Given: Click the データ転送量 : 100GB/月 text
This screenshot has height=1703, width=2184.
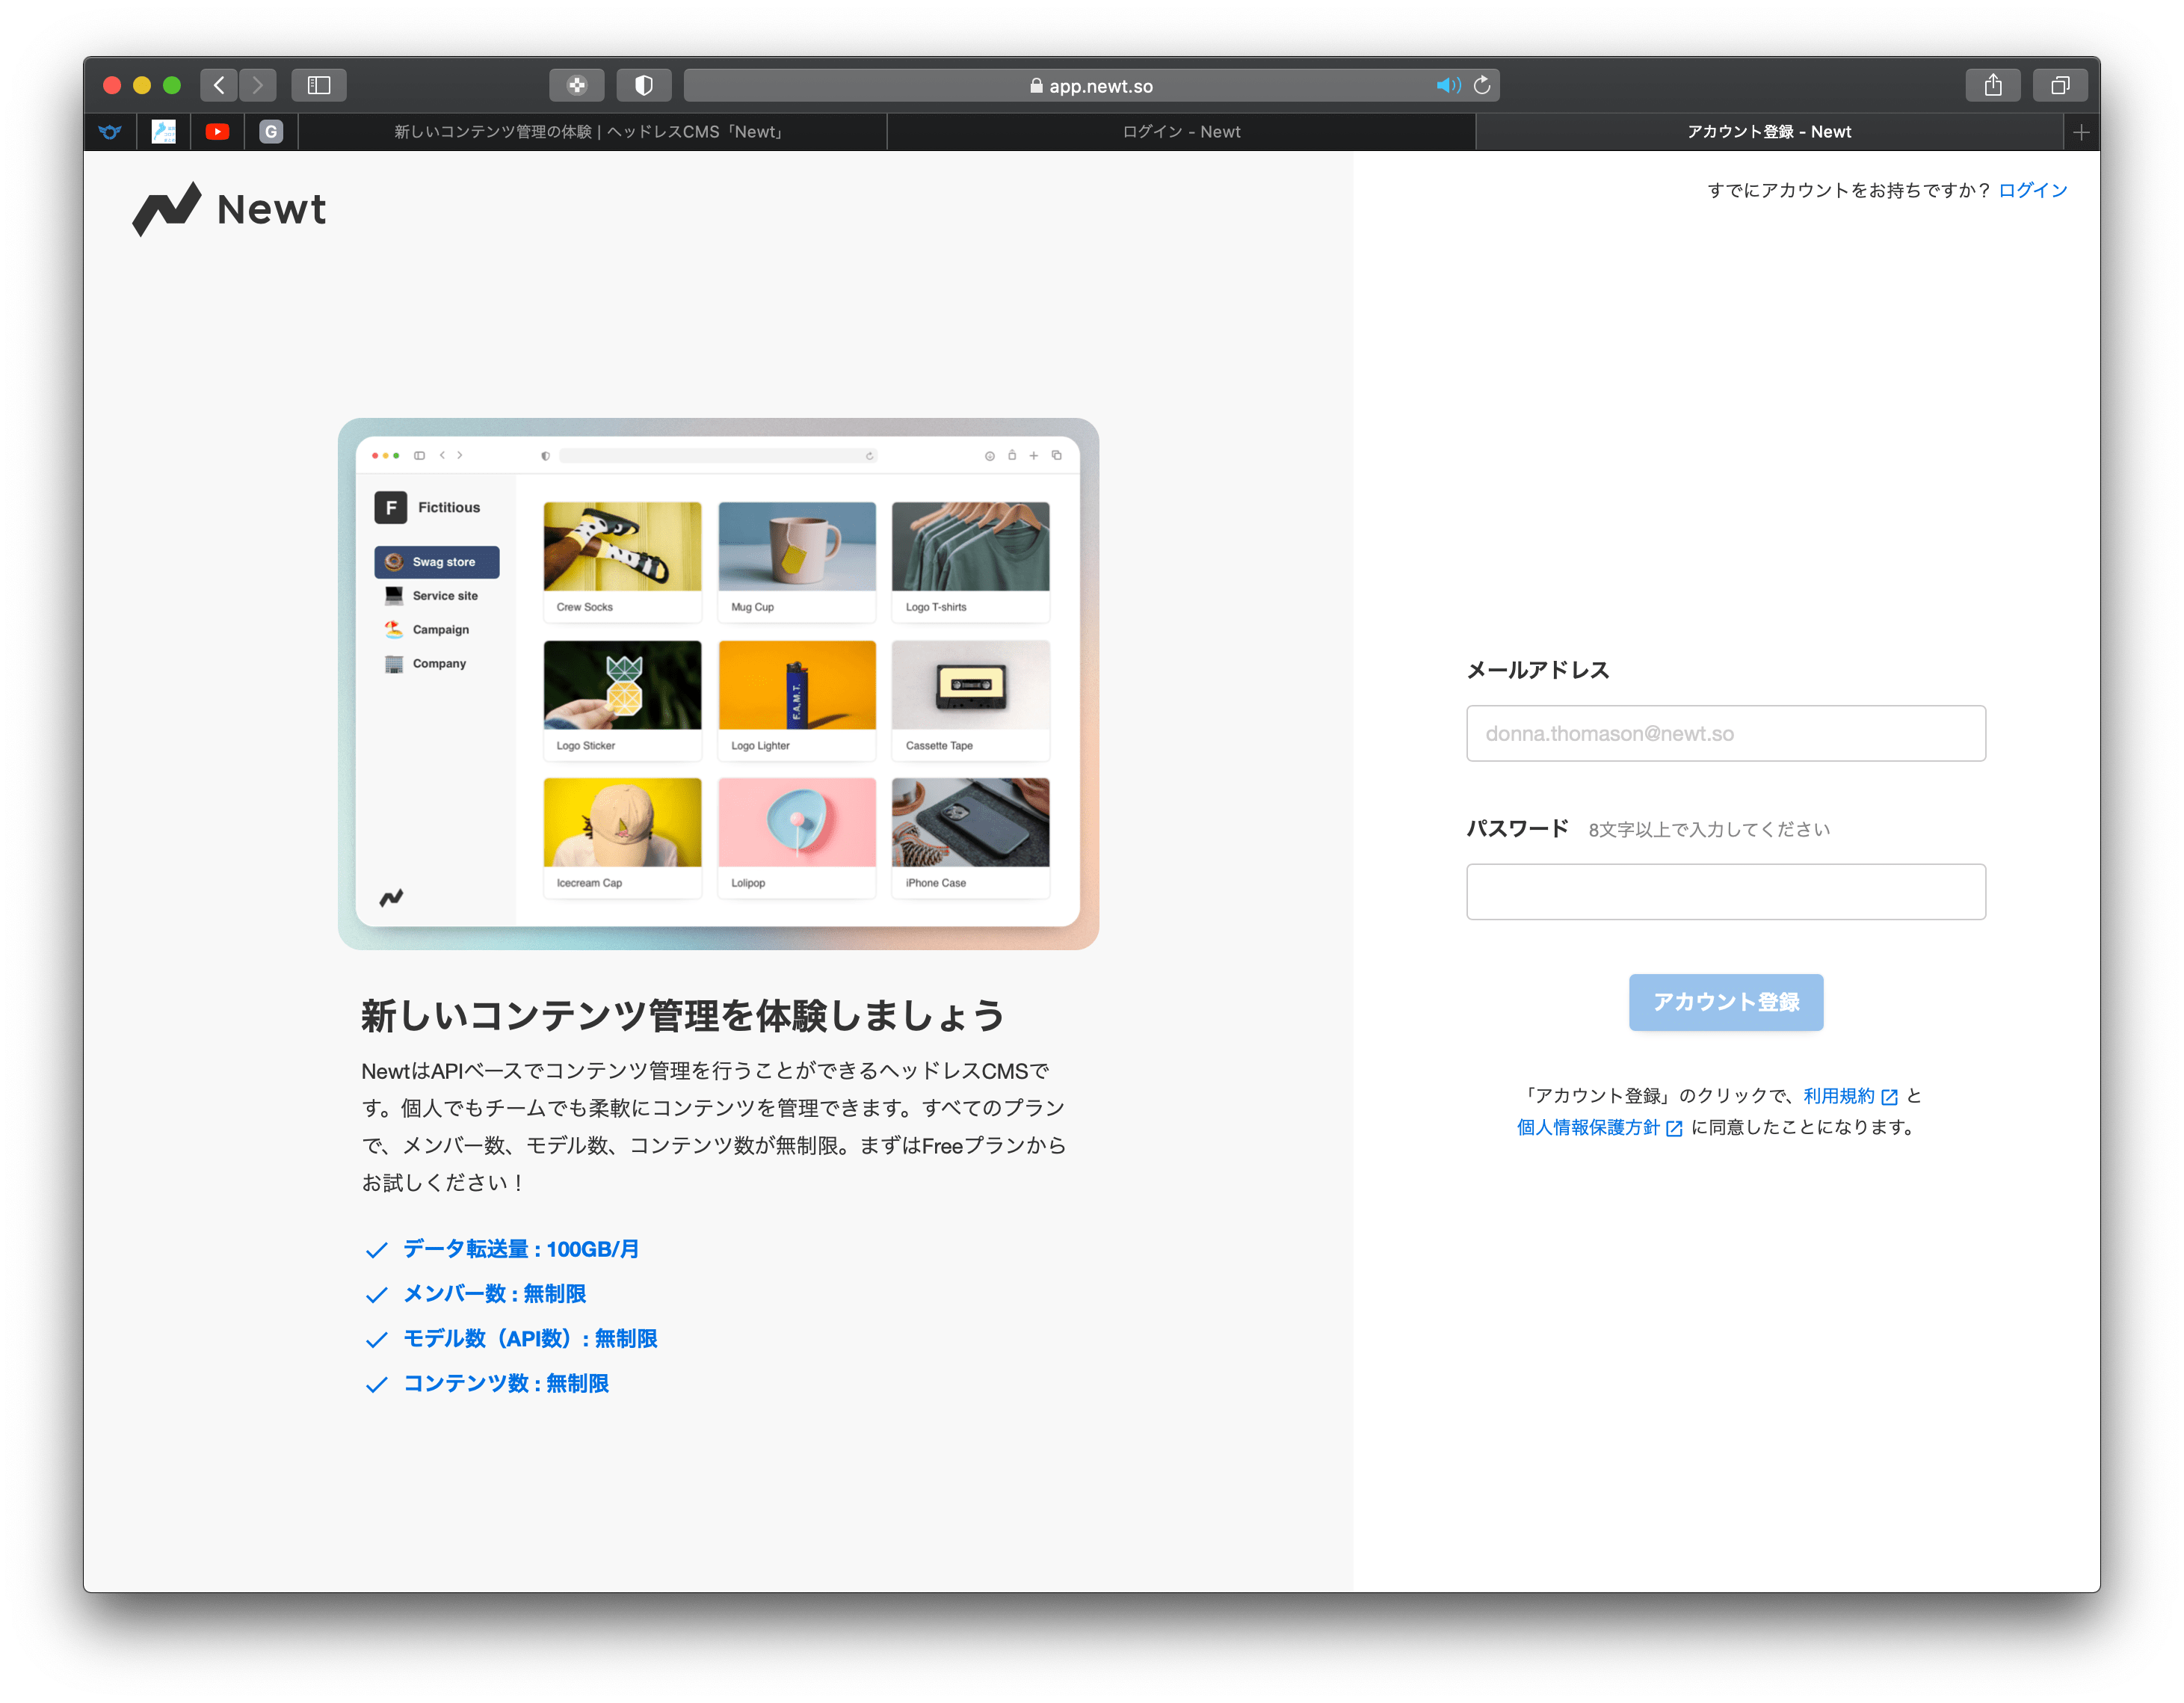Looking at the screenshot, I should tap(521, 1249).
